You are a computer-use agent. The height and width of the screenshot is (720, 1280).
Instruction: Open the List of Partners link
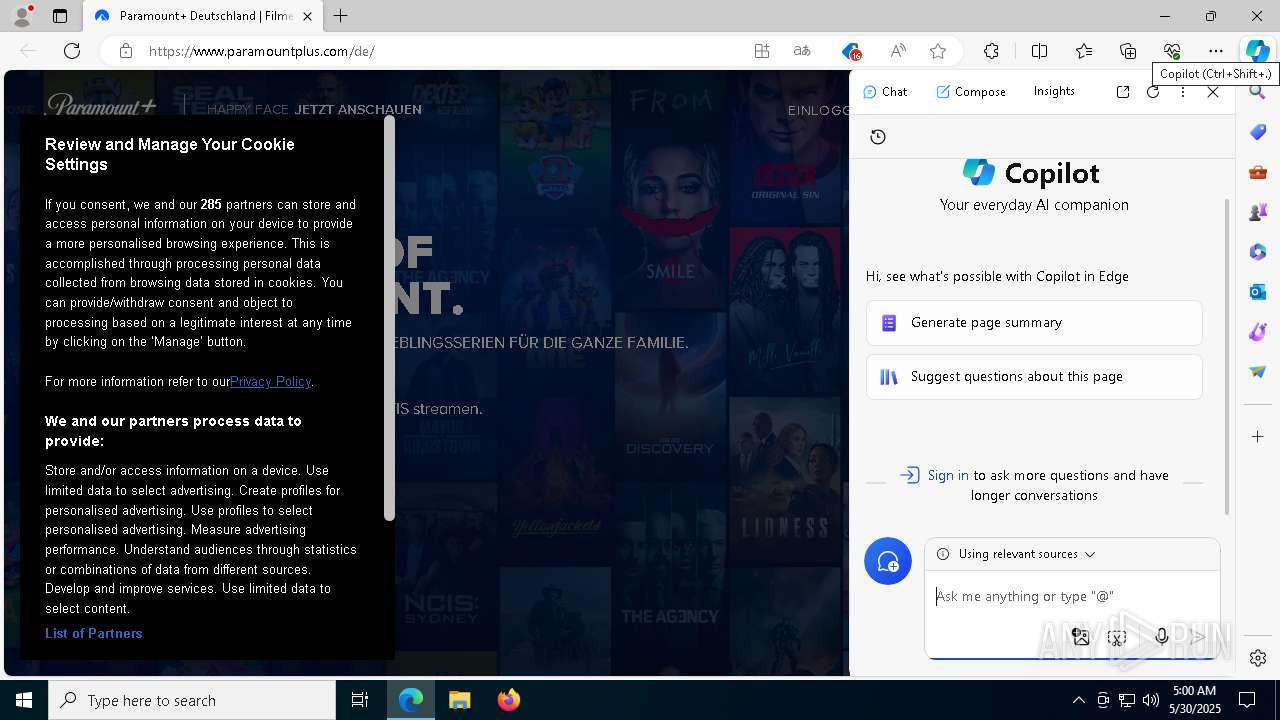94,633
